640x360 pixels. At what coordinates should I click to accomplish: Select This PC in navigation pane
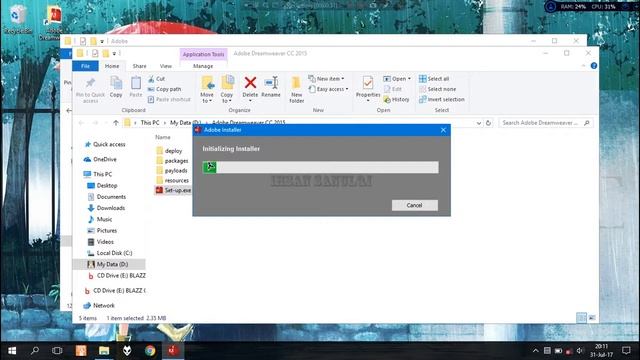point(98,174)
